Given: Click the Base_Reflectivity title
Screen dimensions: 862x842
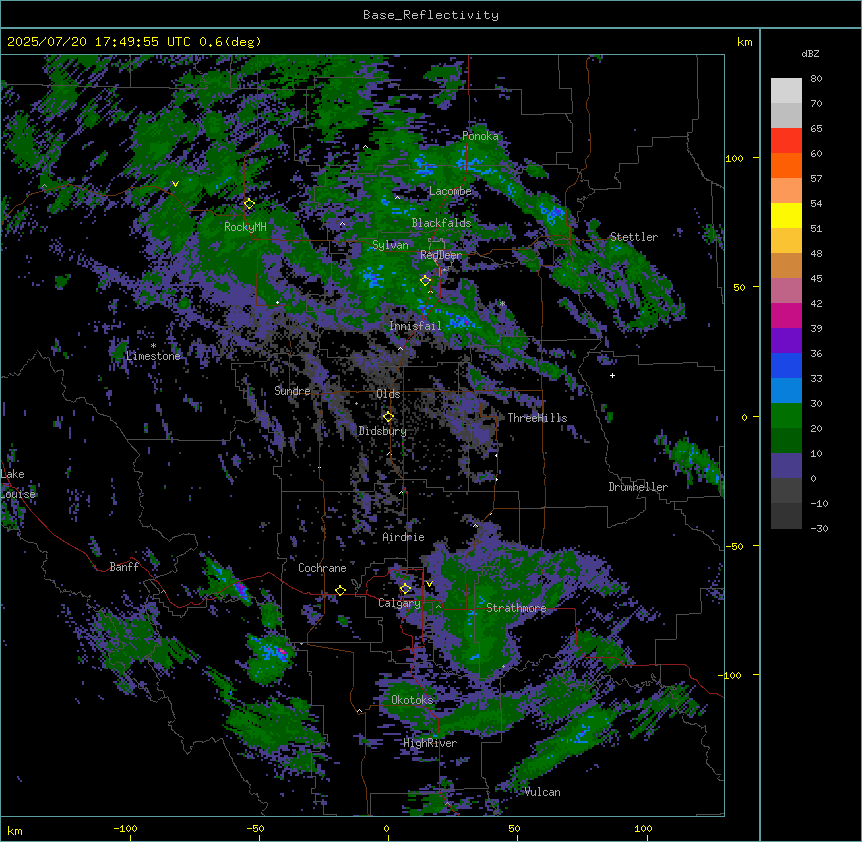Looking at the screenshot, I should tap(431, 15).
